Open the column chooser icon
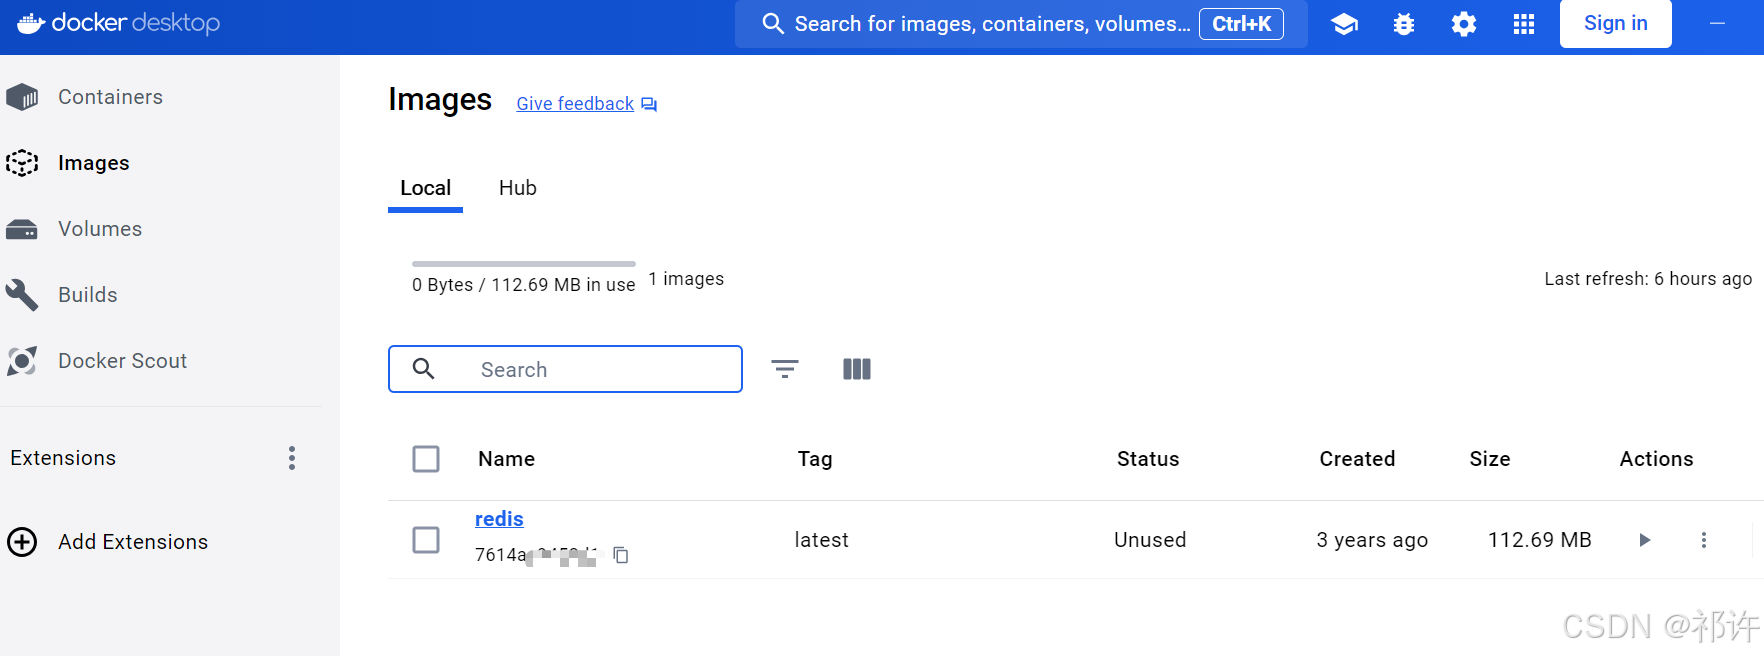The image size is (1764, 656). [857, 369]
